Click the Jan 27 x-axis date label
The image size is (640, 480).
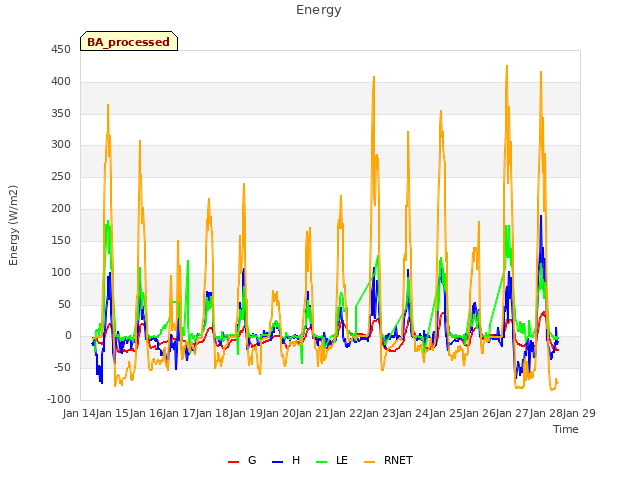coord(513,413)
